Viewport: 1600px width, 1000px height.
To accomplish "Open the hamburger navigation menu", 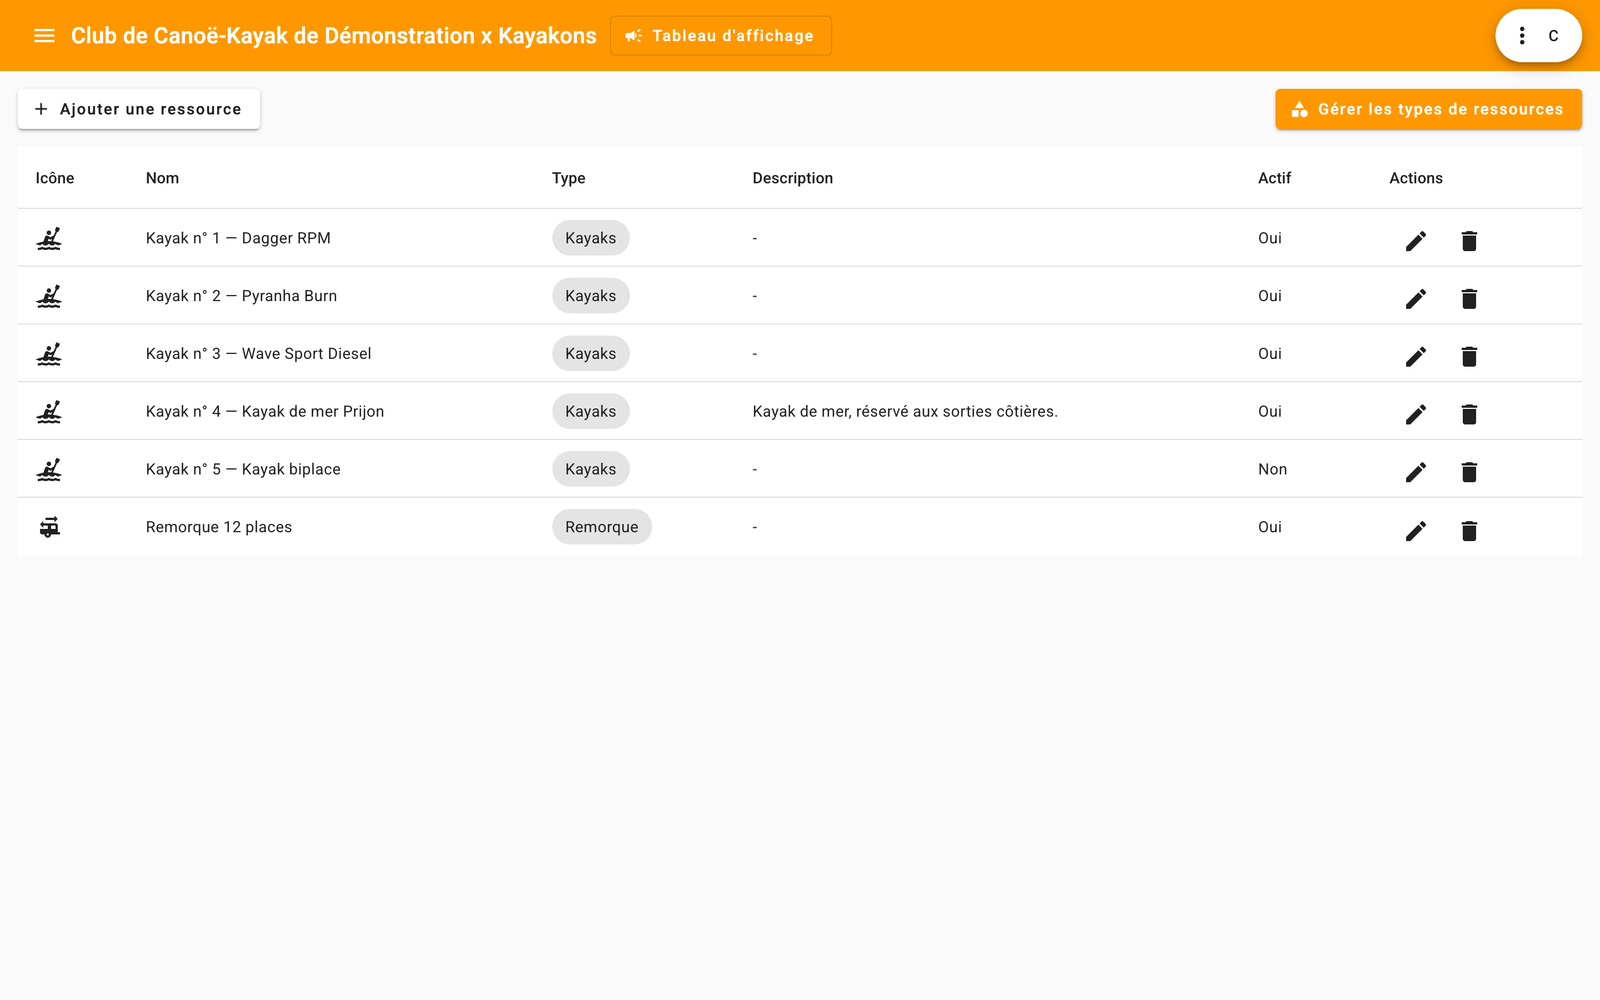I will coord(44,36).
